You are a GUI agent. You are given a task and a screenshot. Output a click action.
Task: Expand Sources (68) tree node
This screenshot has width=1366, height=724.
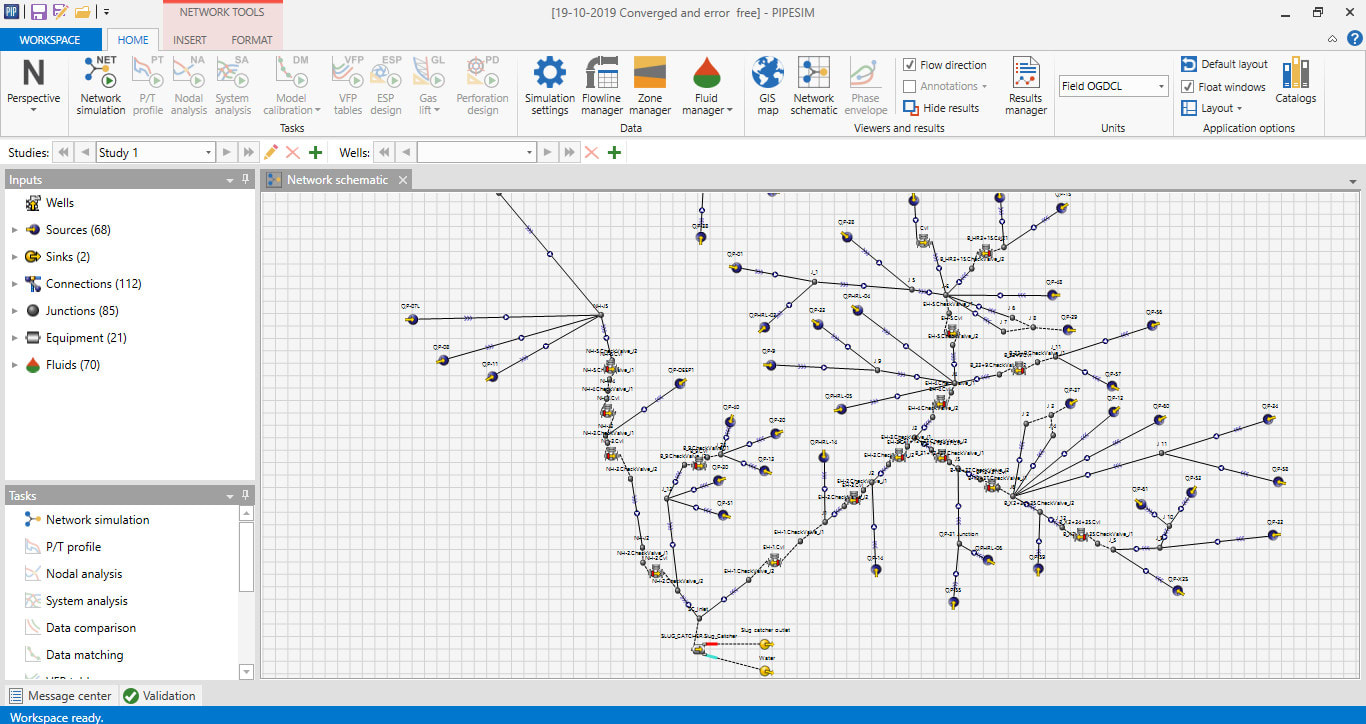tap(15, 230)
